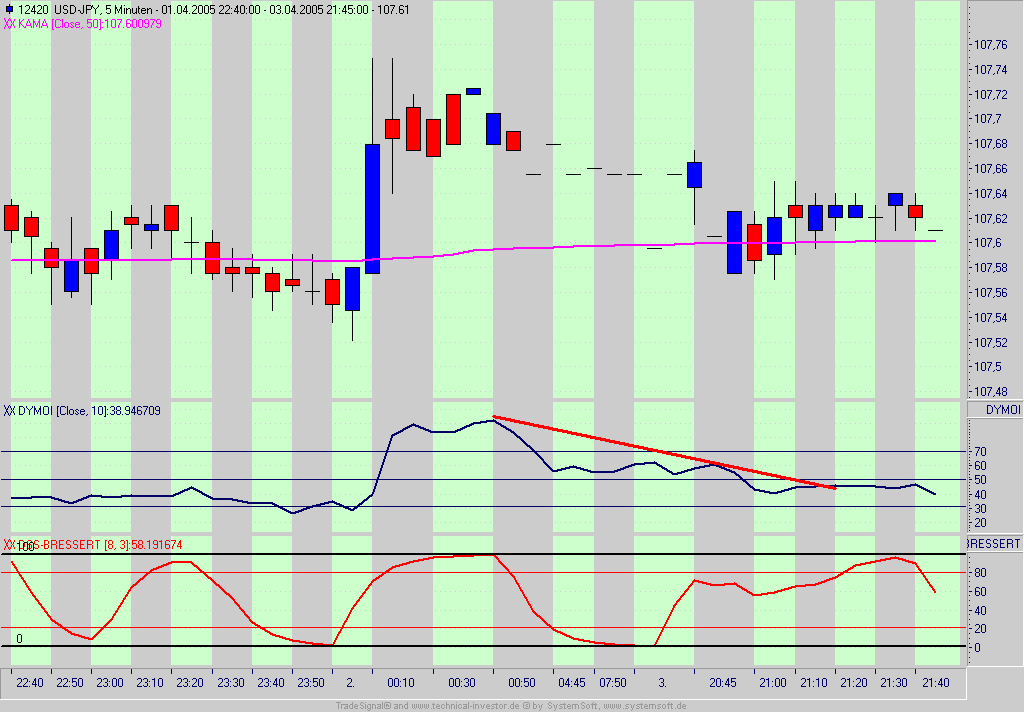
Task: Click the 23:50 time axis label
Action: [311, 683]
